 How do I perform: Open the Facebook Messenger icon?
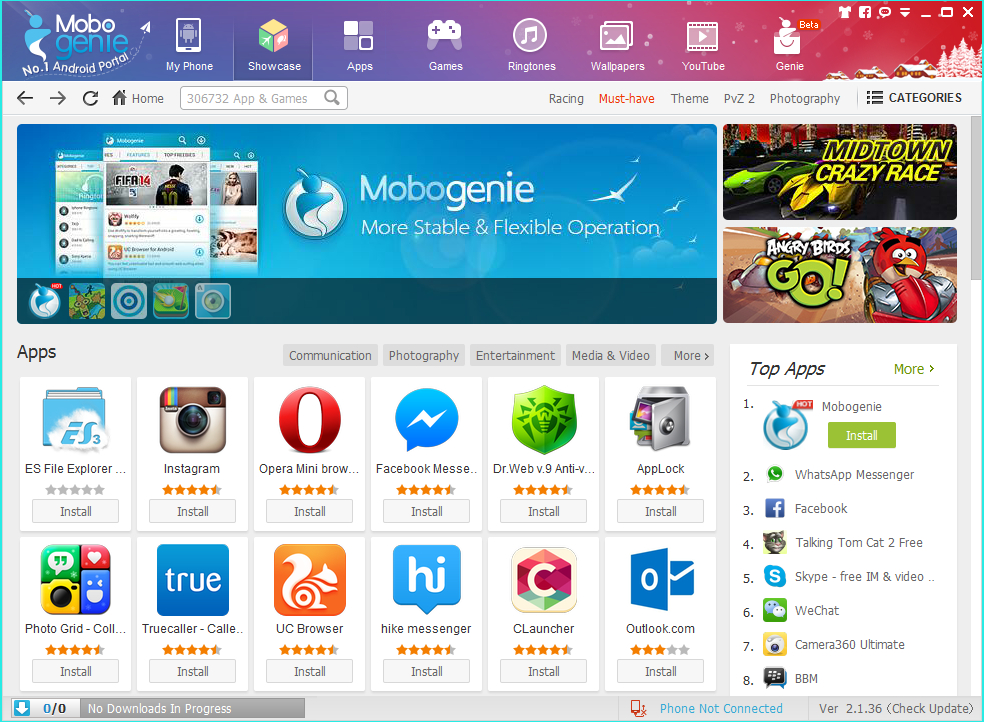tap(427, 419)
